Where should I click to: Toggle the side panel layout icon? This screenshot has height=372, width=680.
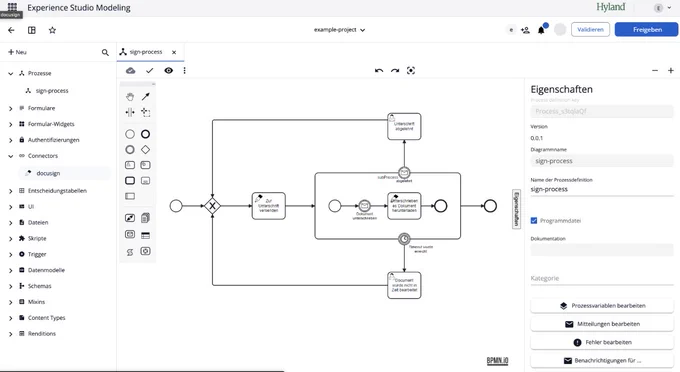(32, 30)
